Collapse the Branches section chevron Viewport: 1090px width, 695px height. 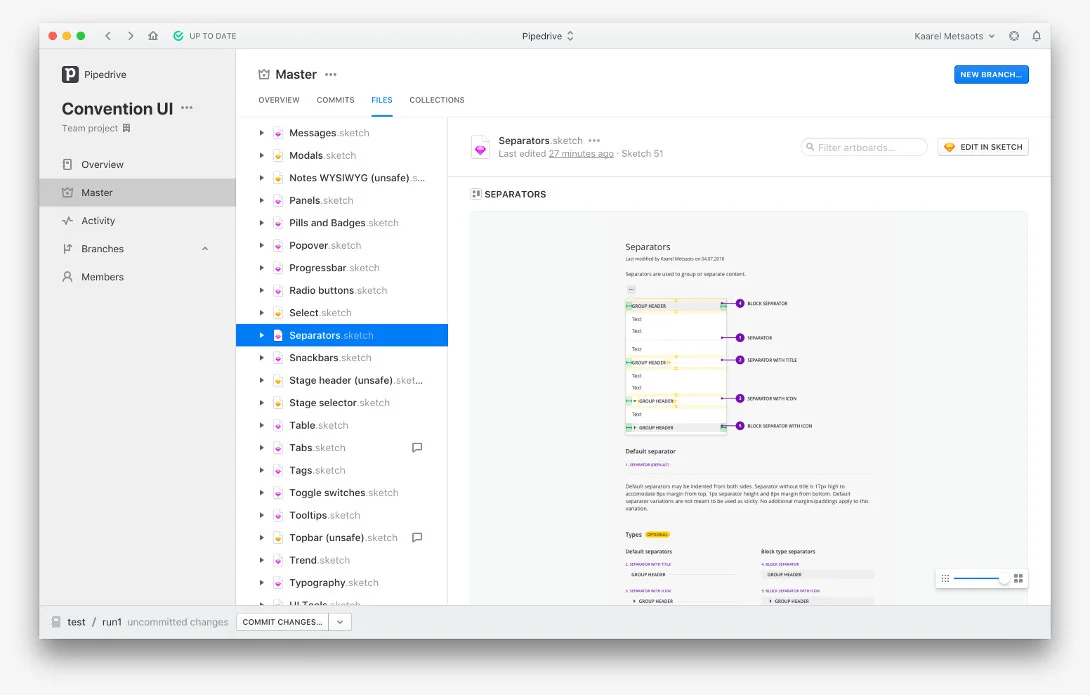[x=205, y=249]
